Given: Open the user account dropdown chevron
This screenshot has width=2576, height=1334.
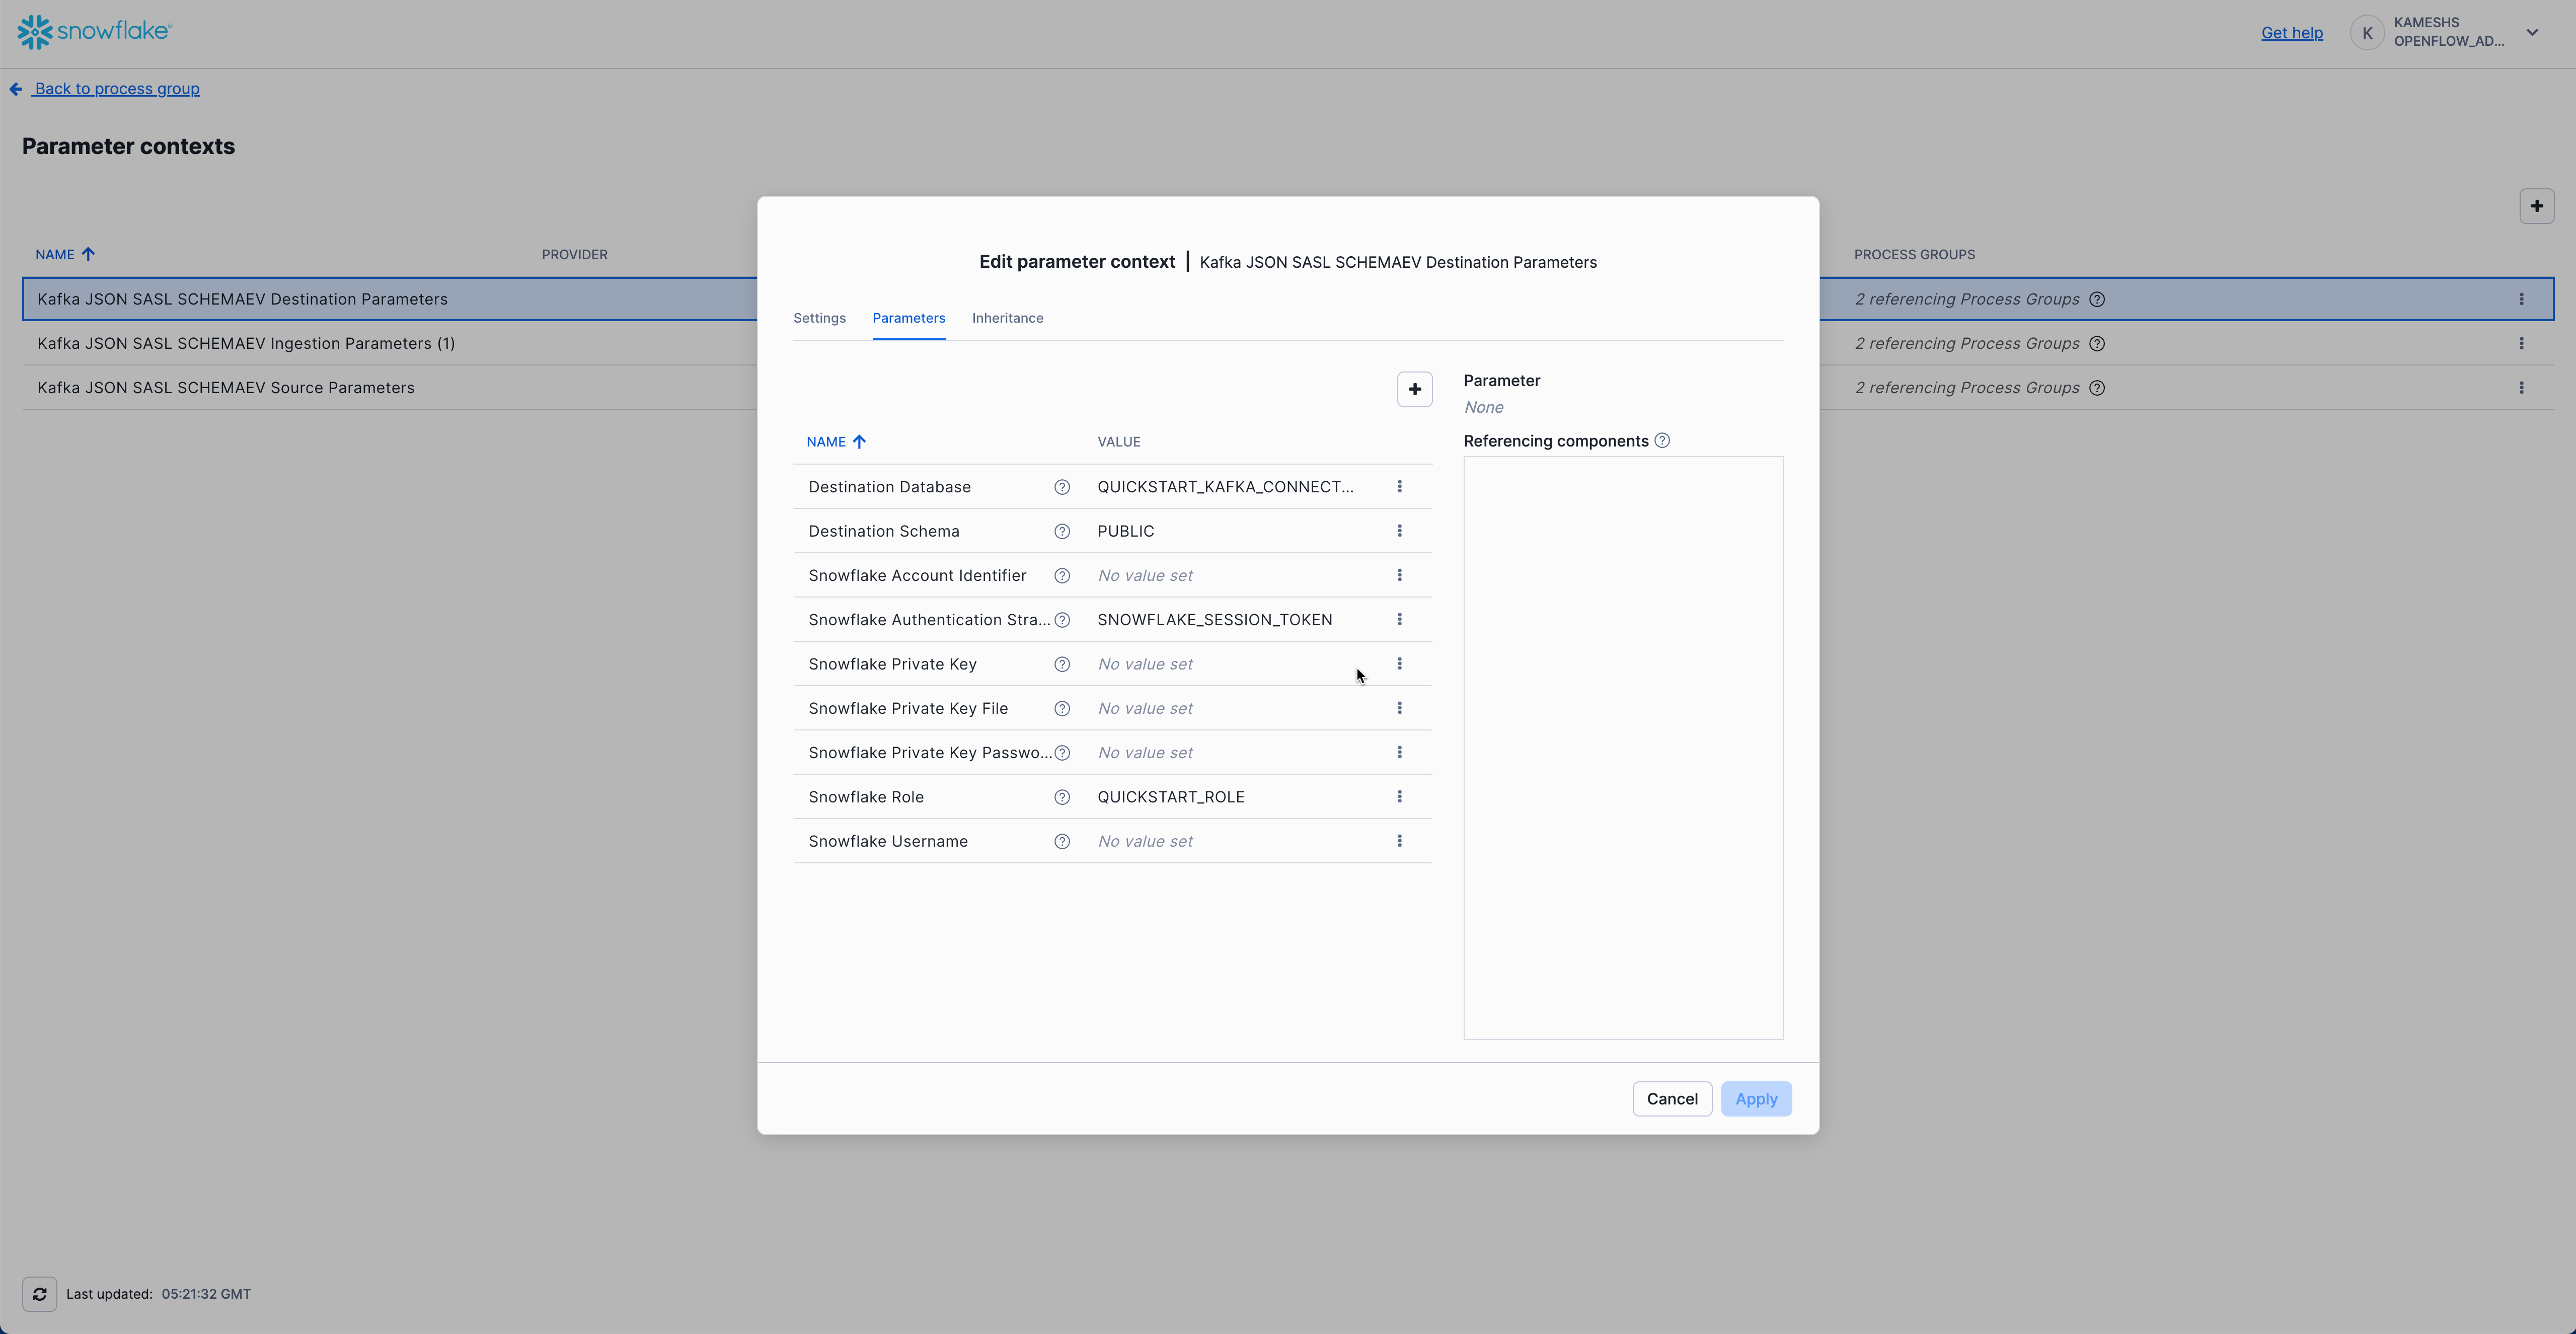Looking at the screenshot, I should click(x=2533, y=32).
